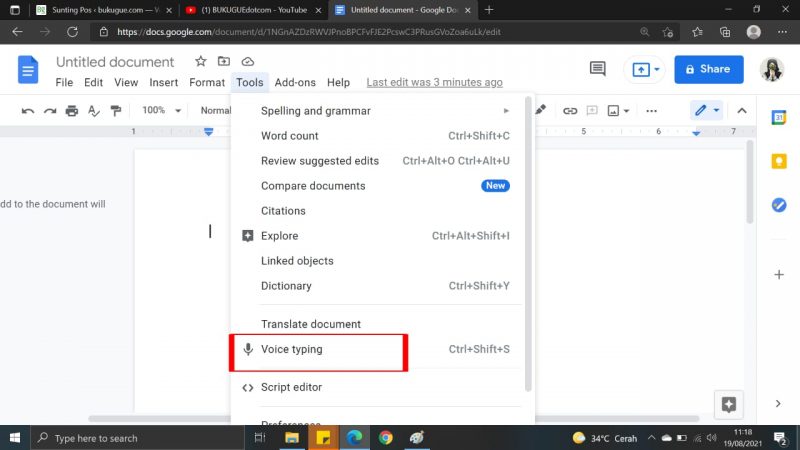Screen dimensions: 800x450
Task: Click the Spell check icon
Action: coord(94,111)
